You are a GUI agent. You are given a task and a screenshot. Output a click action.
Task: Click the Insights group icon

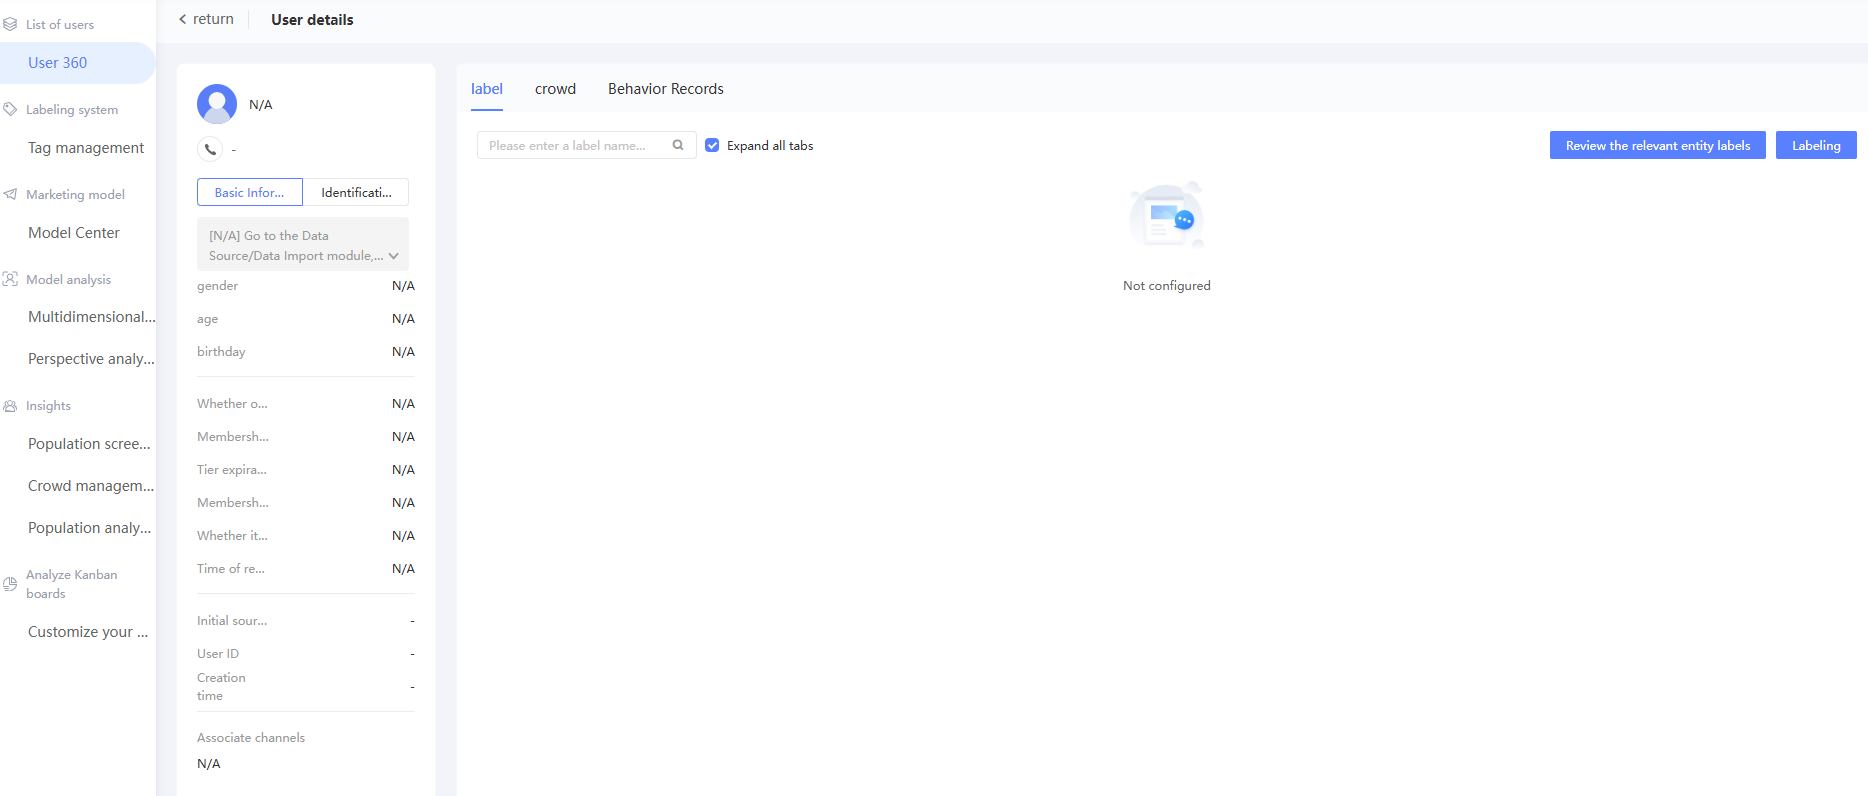10,406
